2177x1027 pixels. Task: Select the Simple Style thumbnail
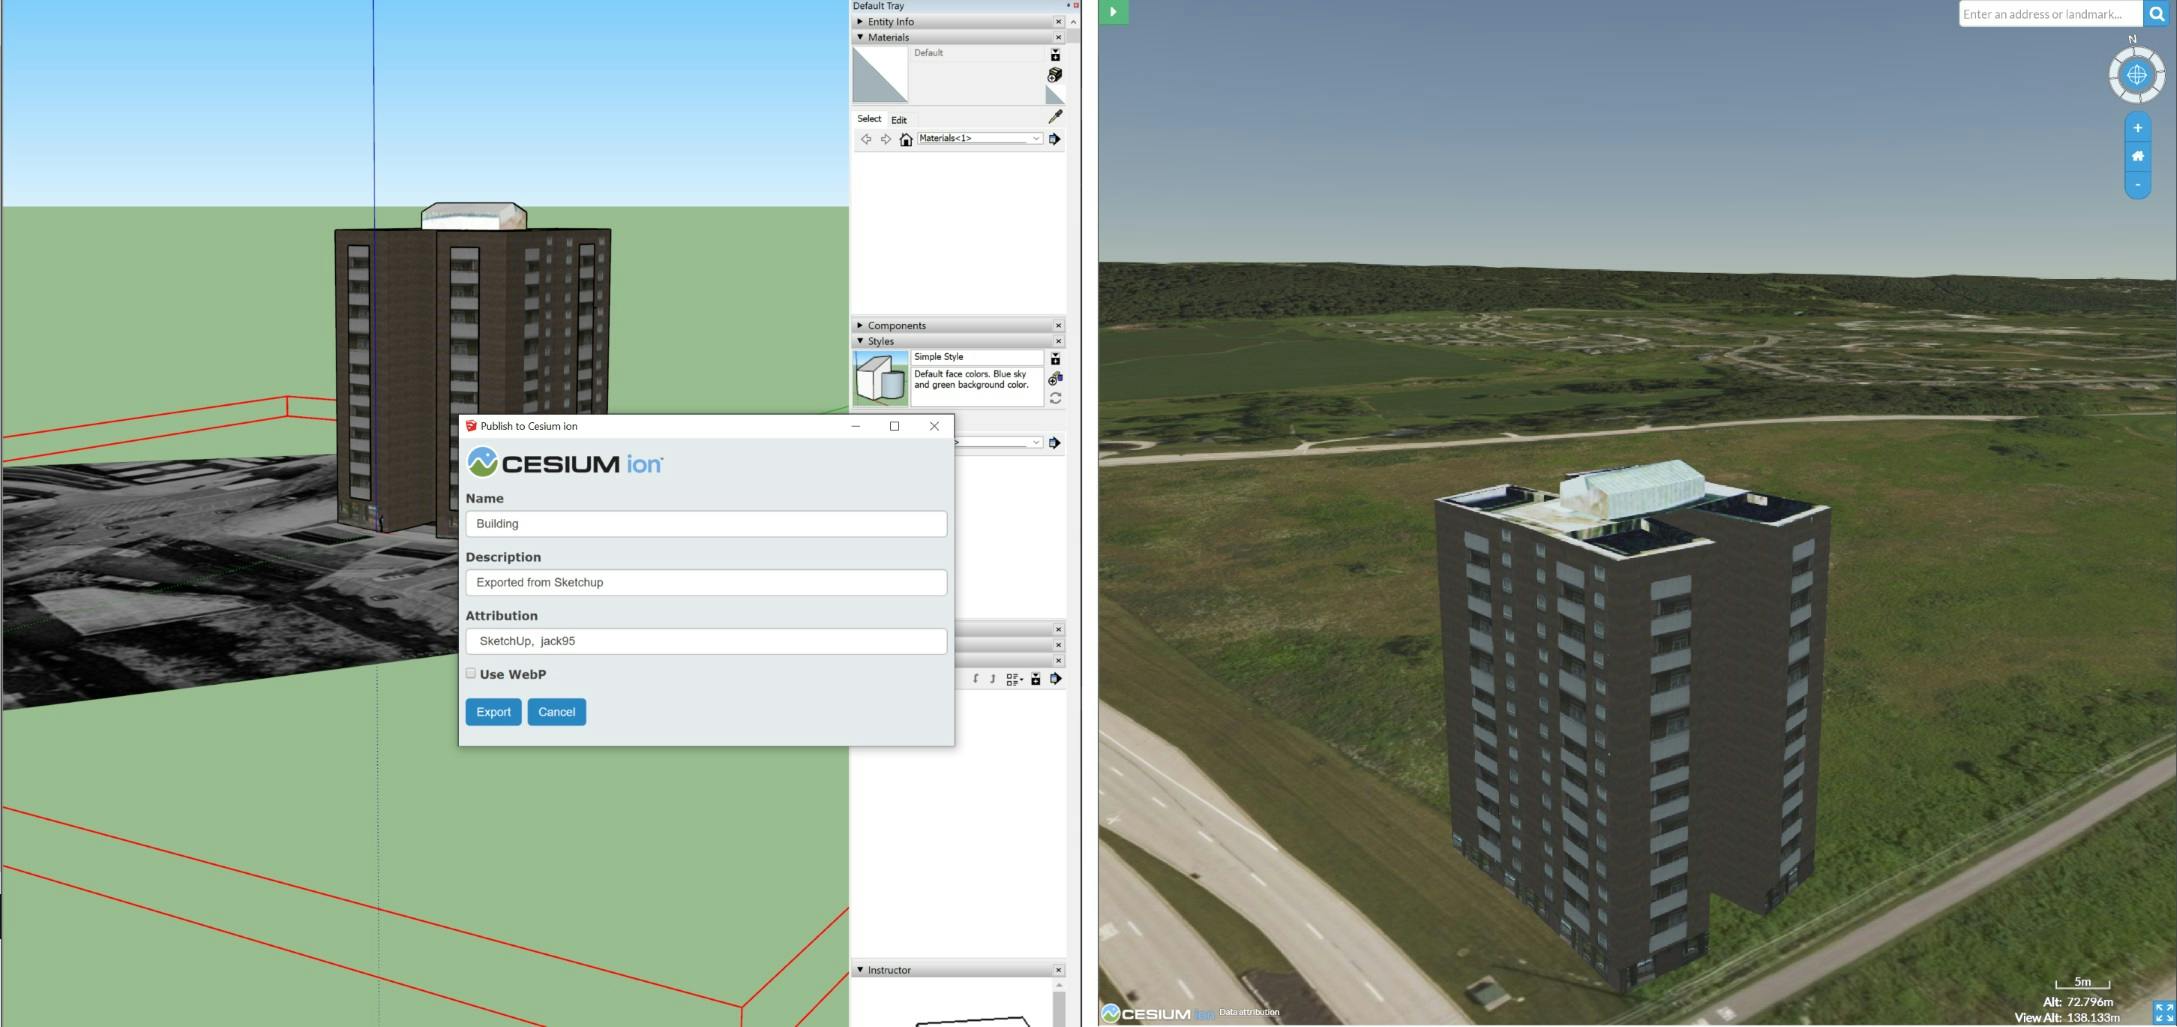coord(881,377)
